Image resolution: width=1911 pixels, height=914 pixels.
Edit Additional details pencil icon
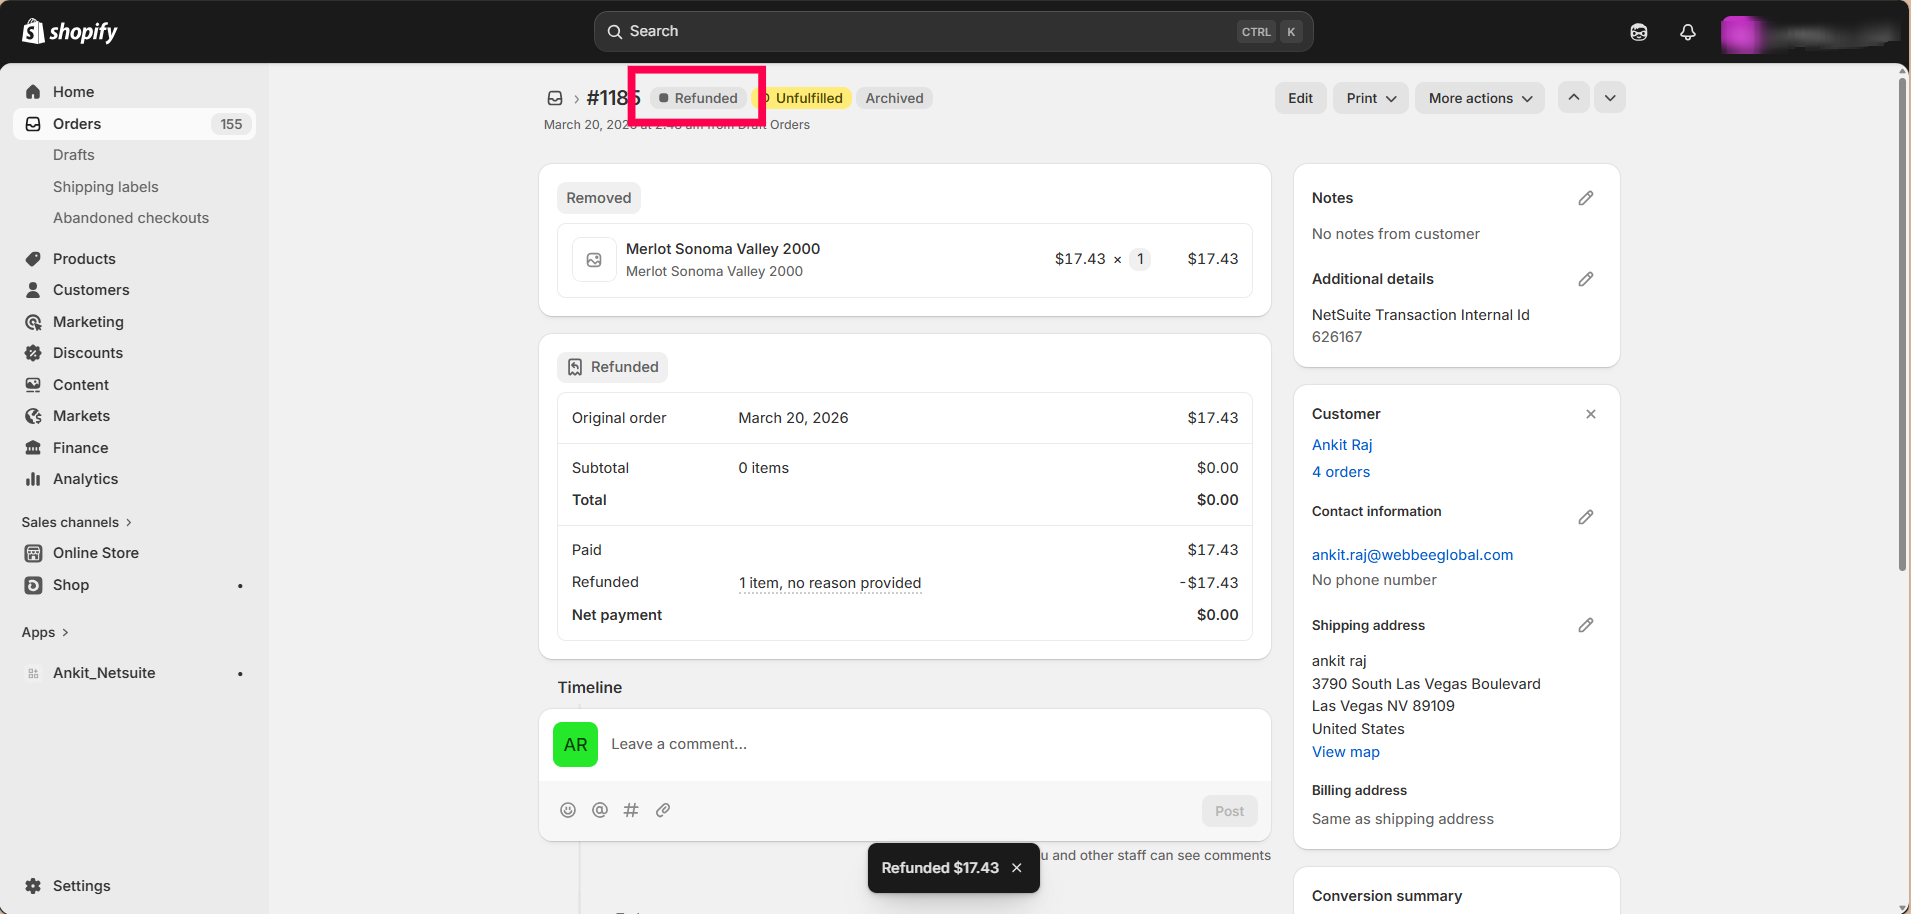(x=1585, y=279)
